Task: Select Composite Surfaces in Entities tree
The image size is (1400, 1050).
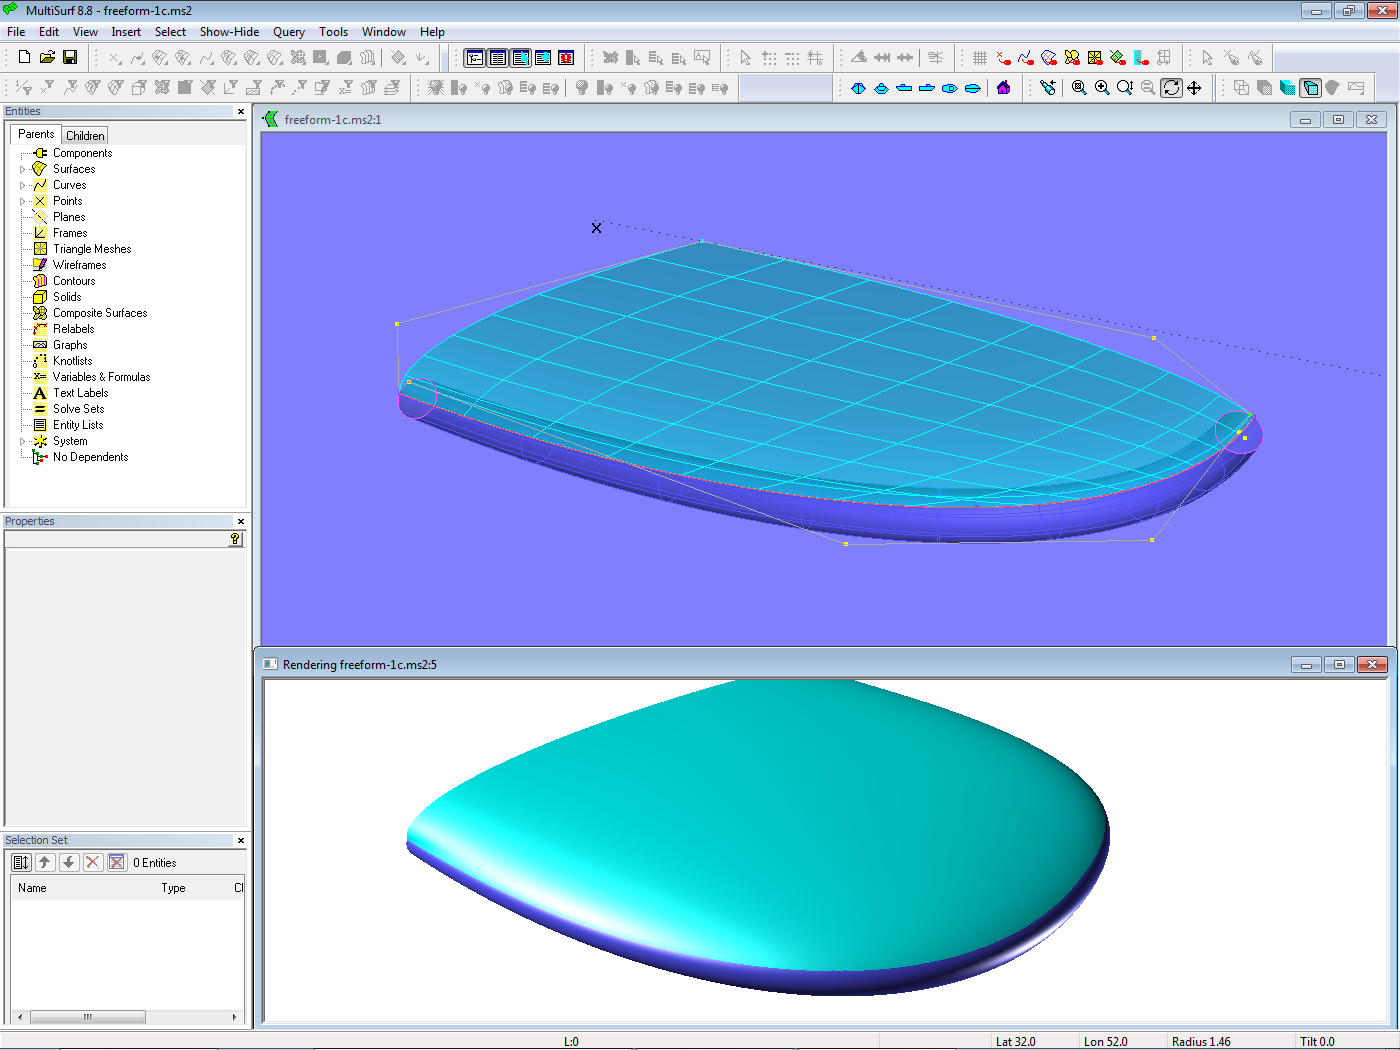Action: pyautogui.click(x=100, y=313)
